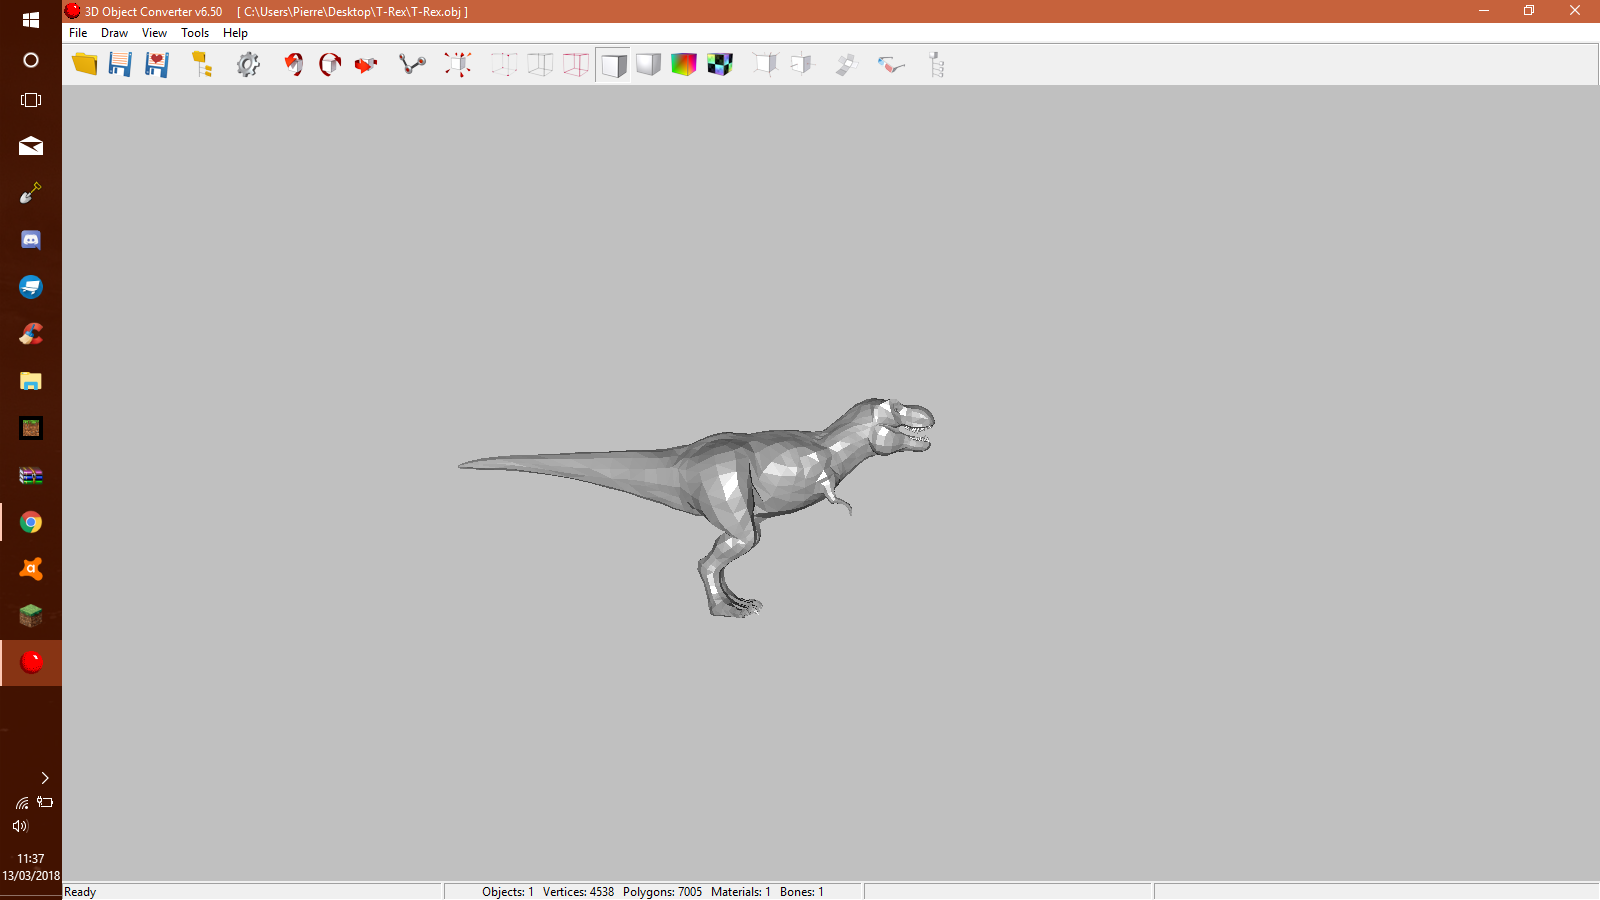Open the volume control in system tray
Viewport: 1600px width, 900px height.
(x=20, y=826)
